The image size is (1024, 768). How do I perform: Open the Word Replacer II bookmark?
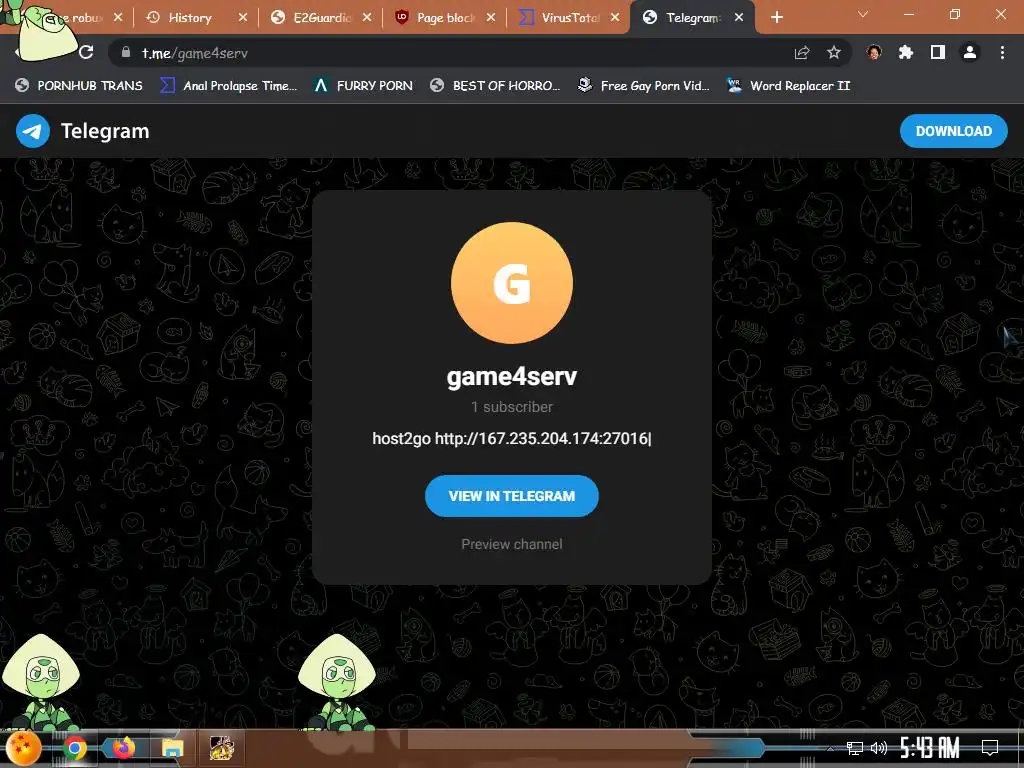click(x=789, y=86)
